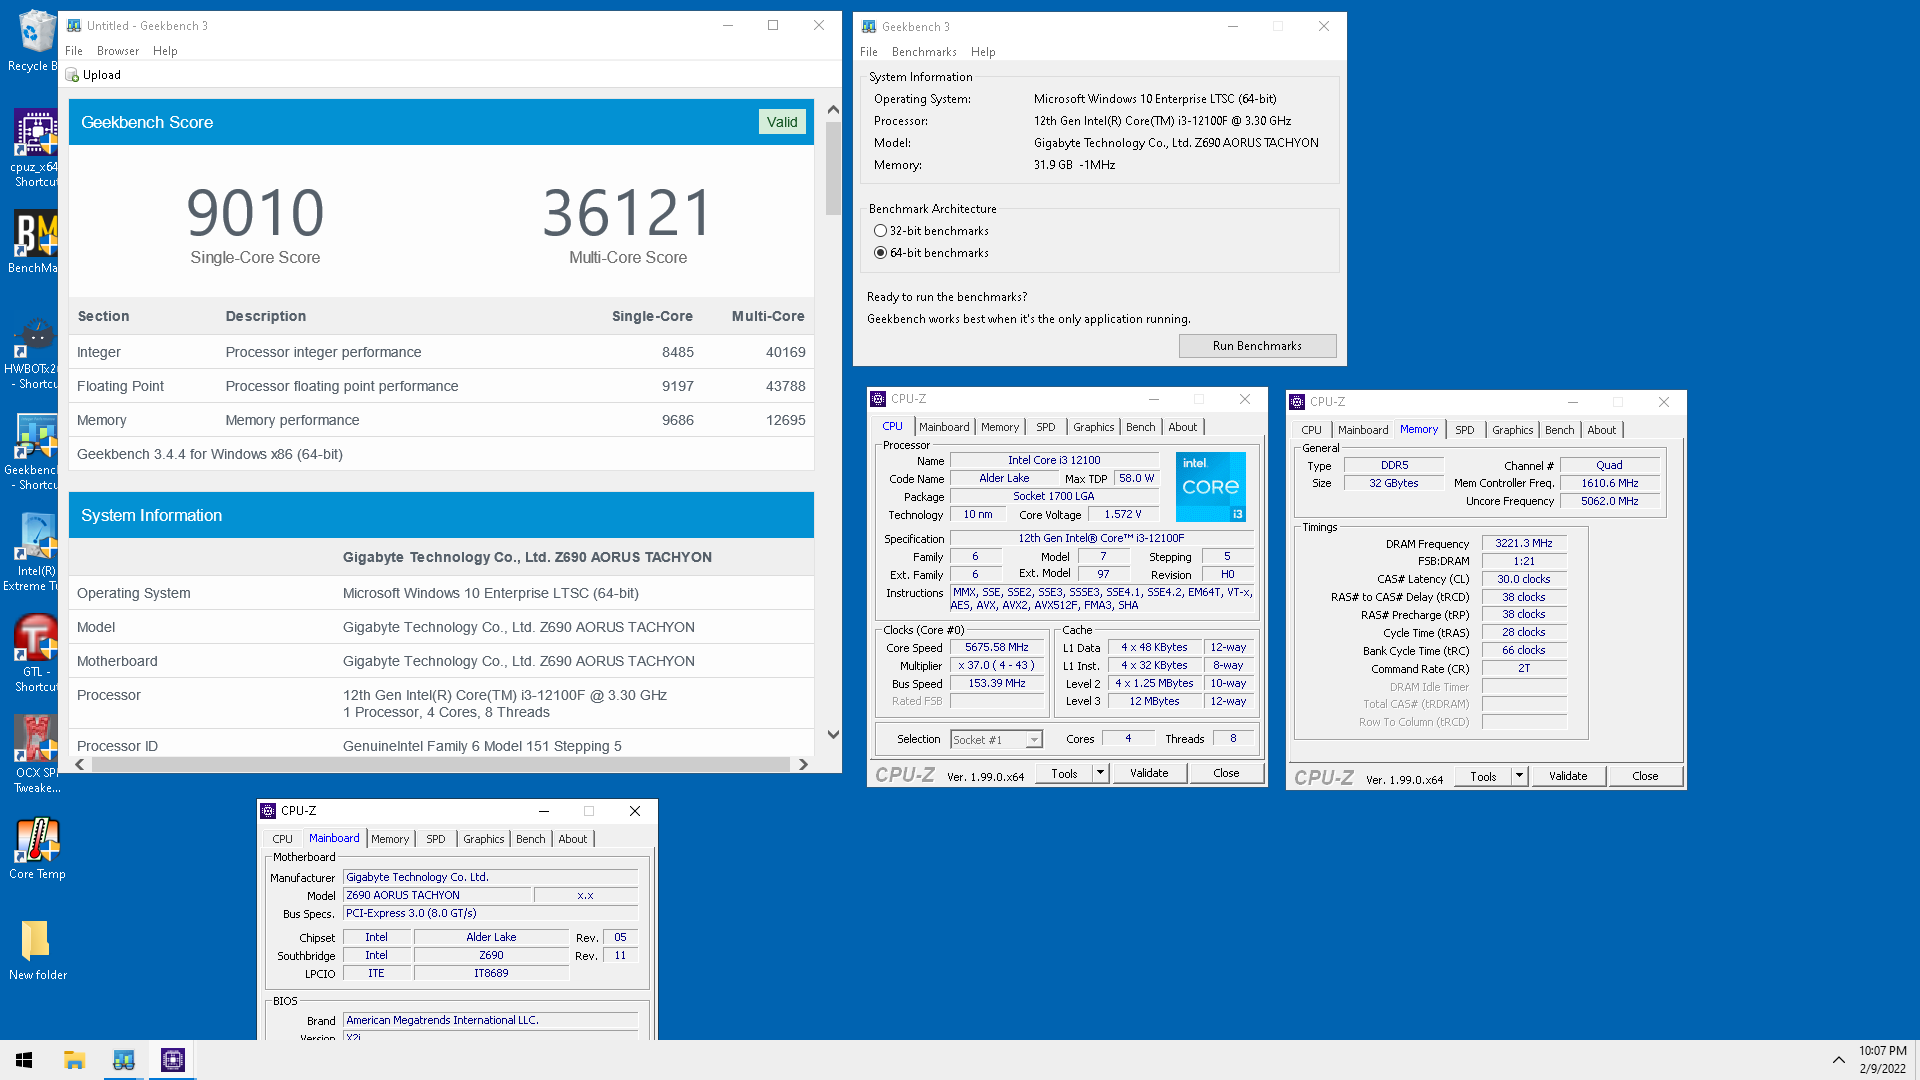Switch to Mainboard tab in CPU-Z CPU window
Screen dimensions: 1920x1080
pyautogui.click(x=944, y=427)
